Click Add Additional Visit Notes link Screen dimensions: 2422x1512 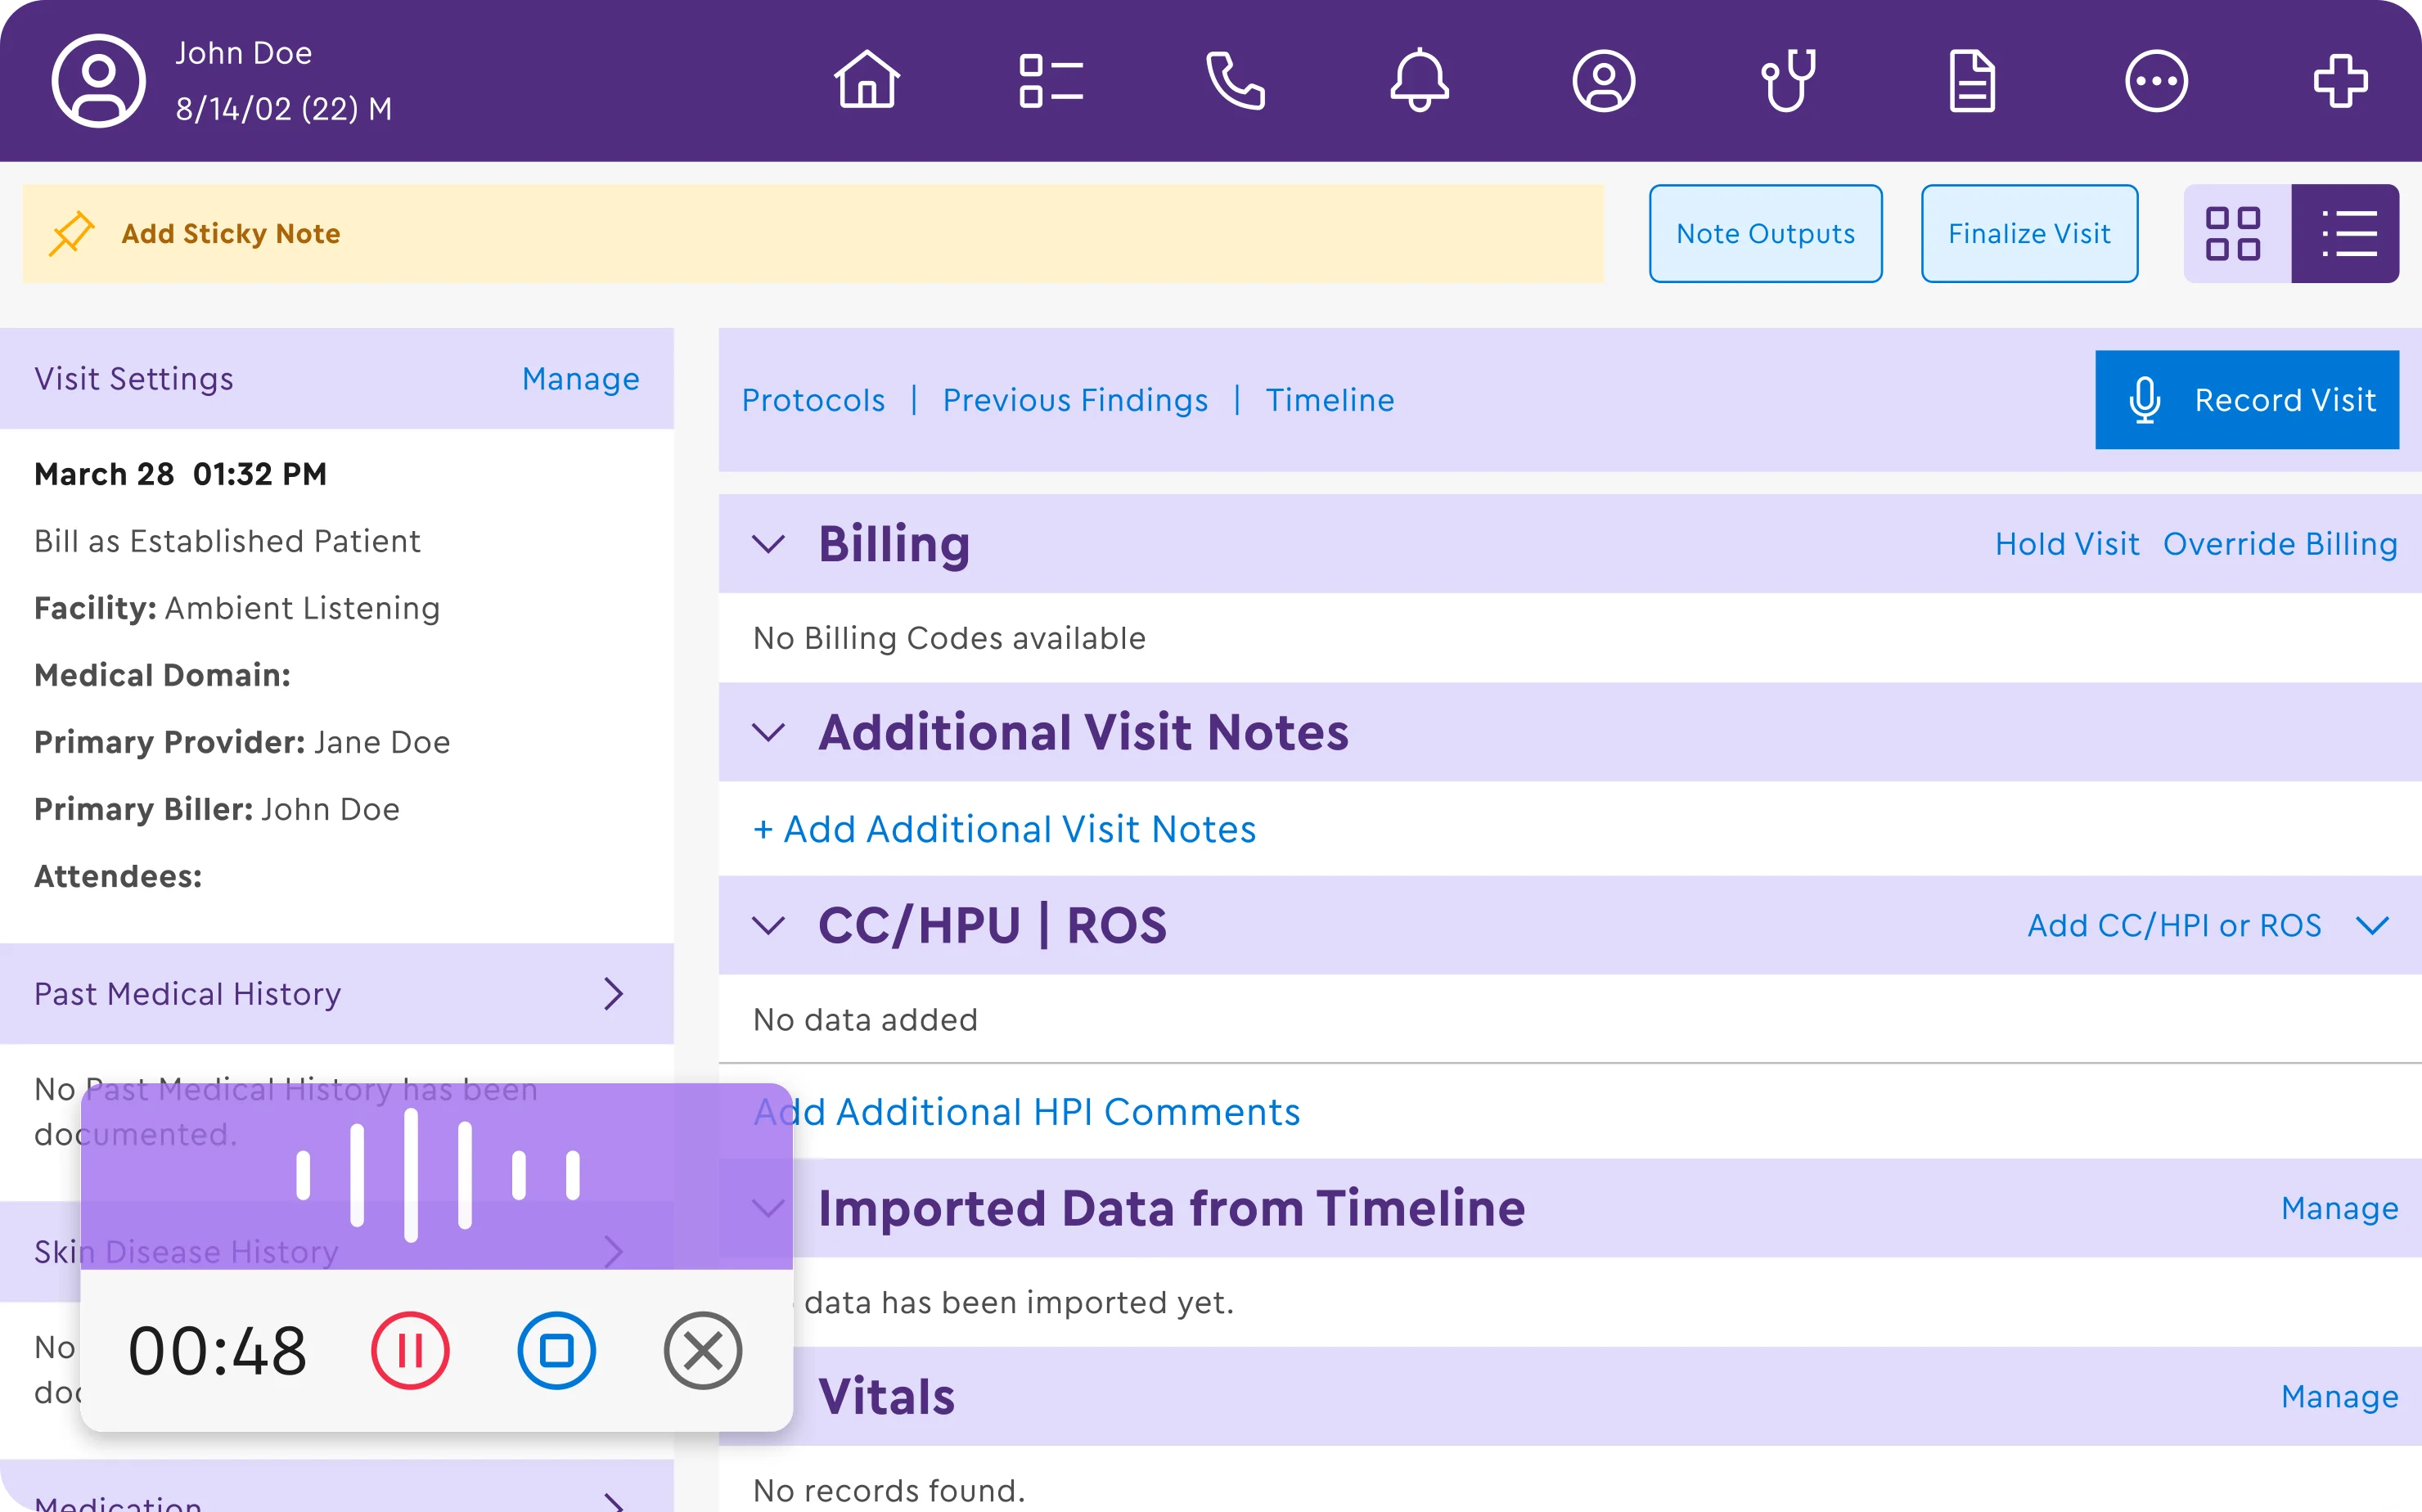[1004, 829]
